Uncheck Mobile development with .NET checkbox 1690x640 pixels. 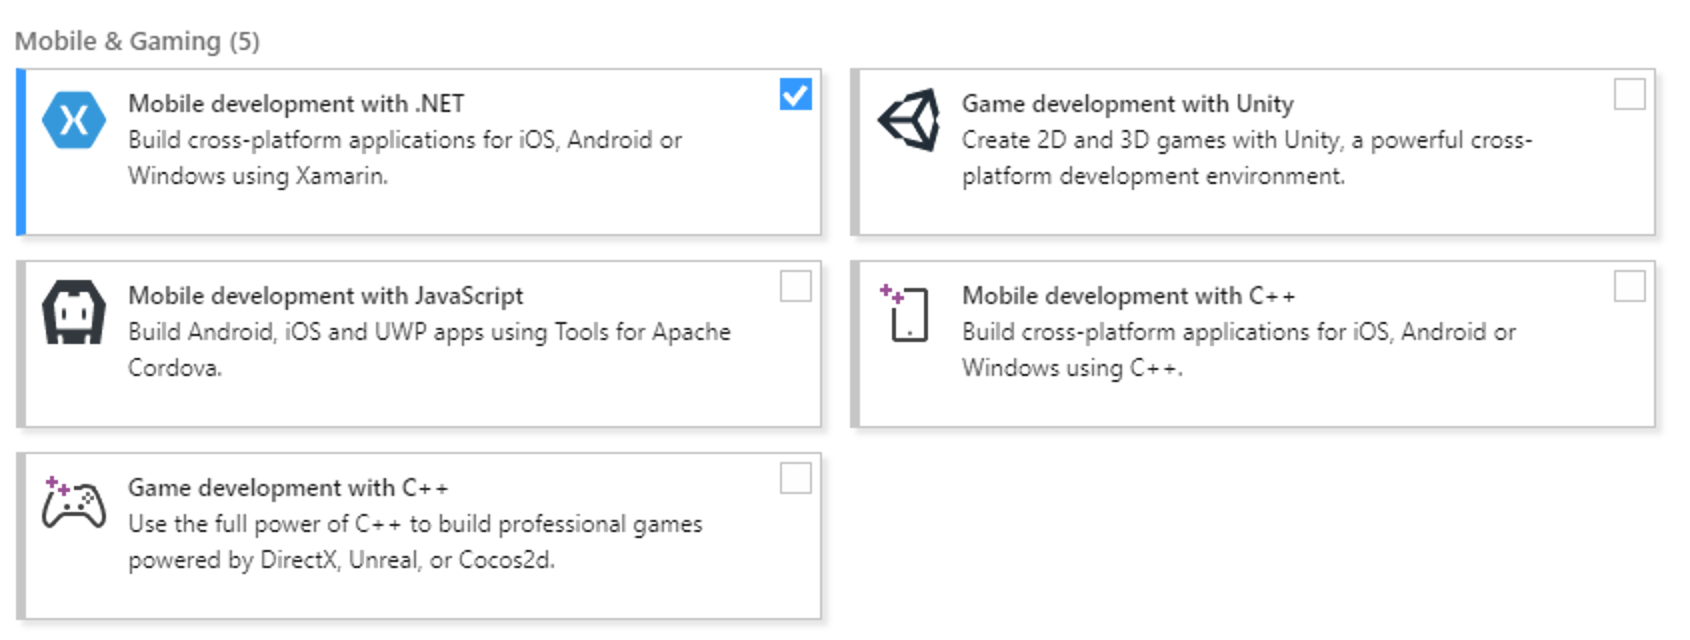(796, 95)
